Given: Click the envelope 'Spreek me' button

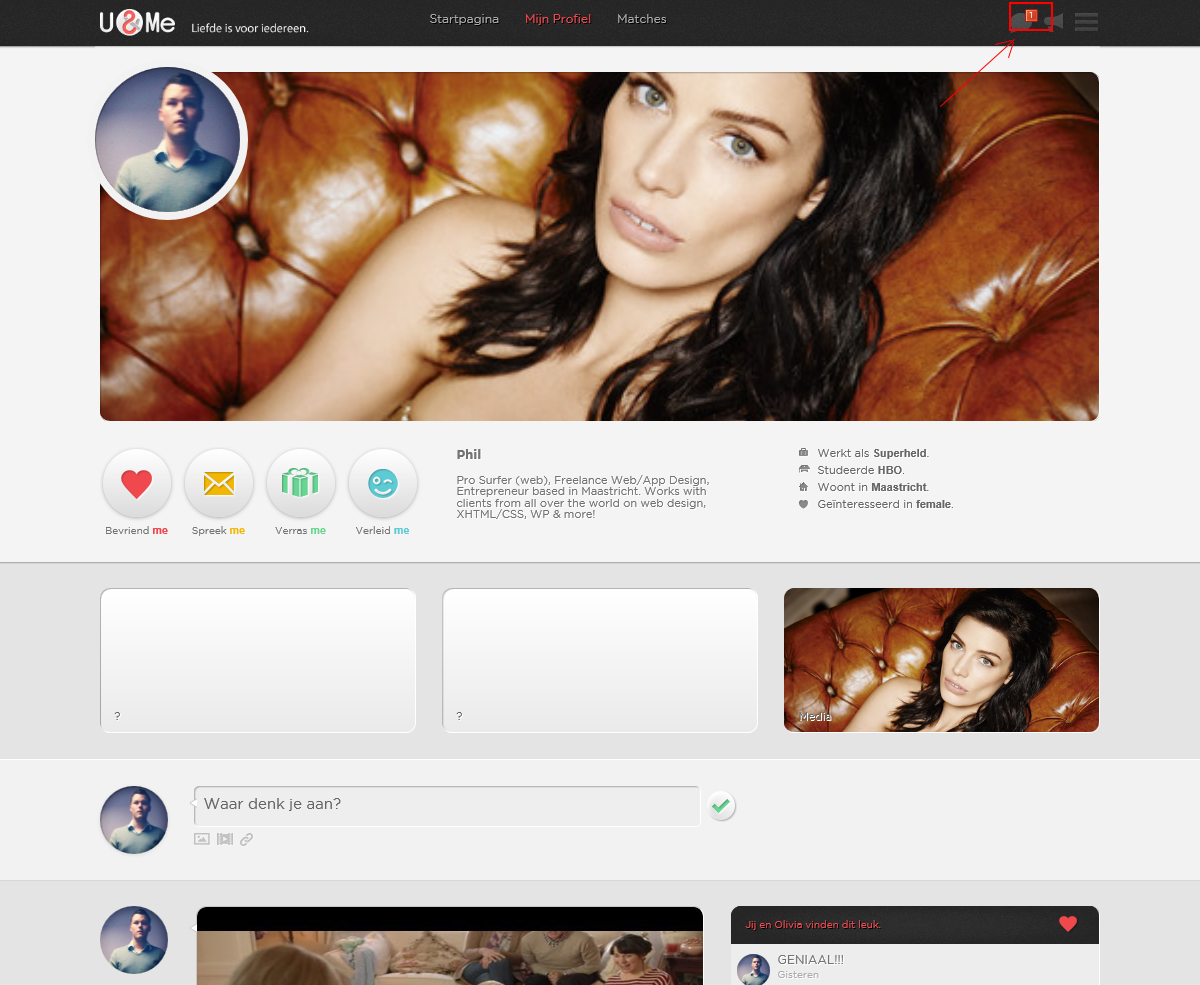Looking at the screenshot, I should pyautogui.click(x=218, y=484).
